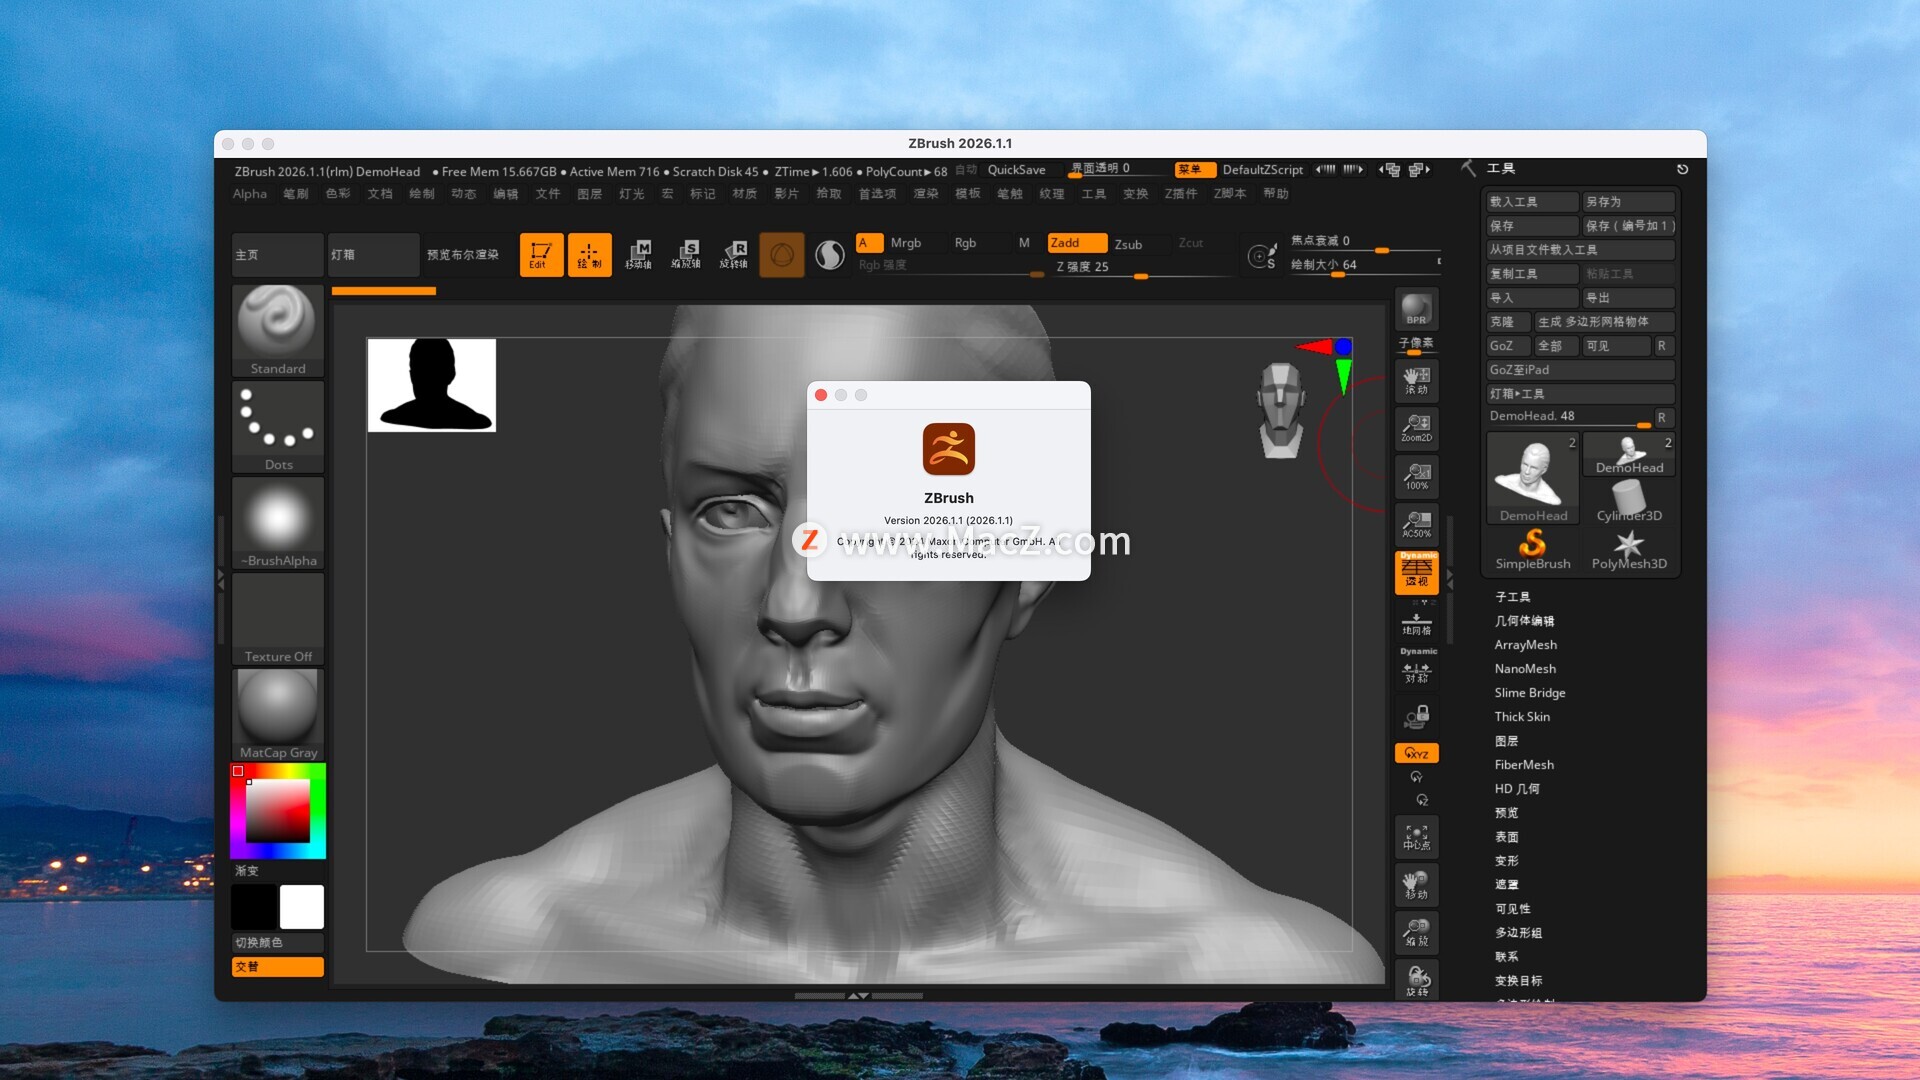Expand the 子工具 subpalette
Screen dimensions: 1920x1080
pos(1512,597)
